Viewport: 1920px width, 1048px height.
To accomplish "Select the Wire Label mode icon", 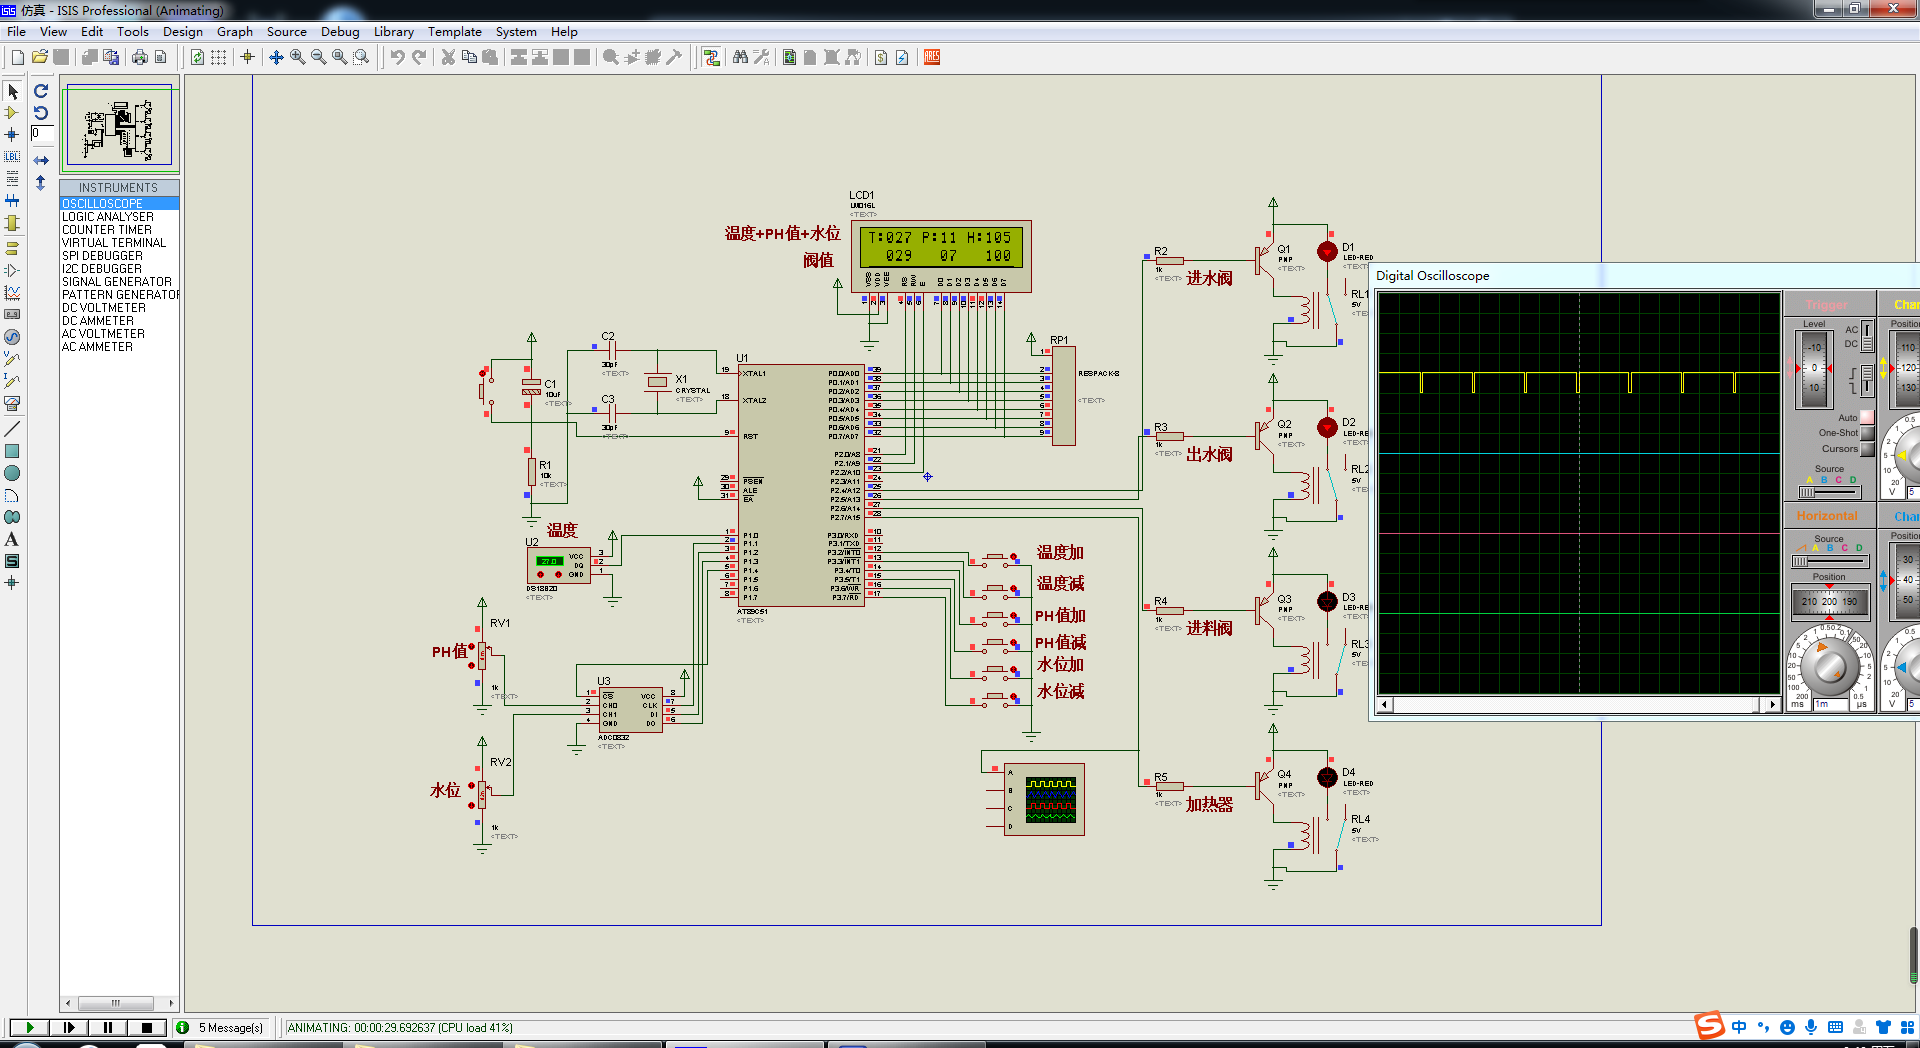I will [x=12, y=157].
